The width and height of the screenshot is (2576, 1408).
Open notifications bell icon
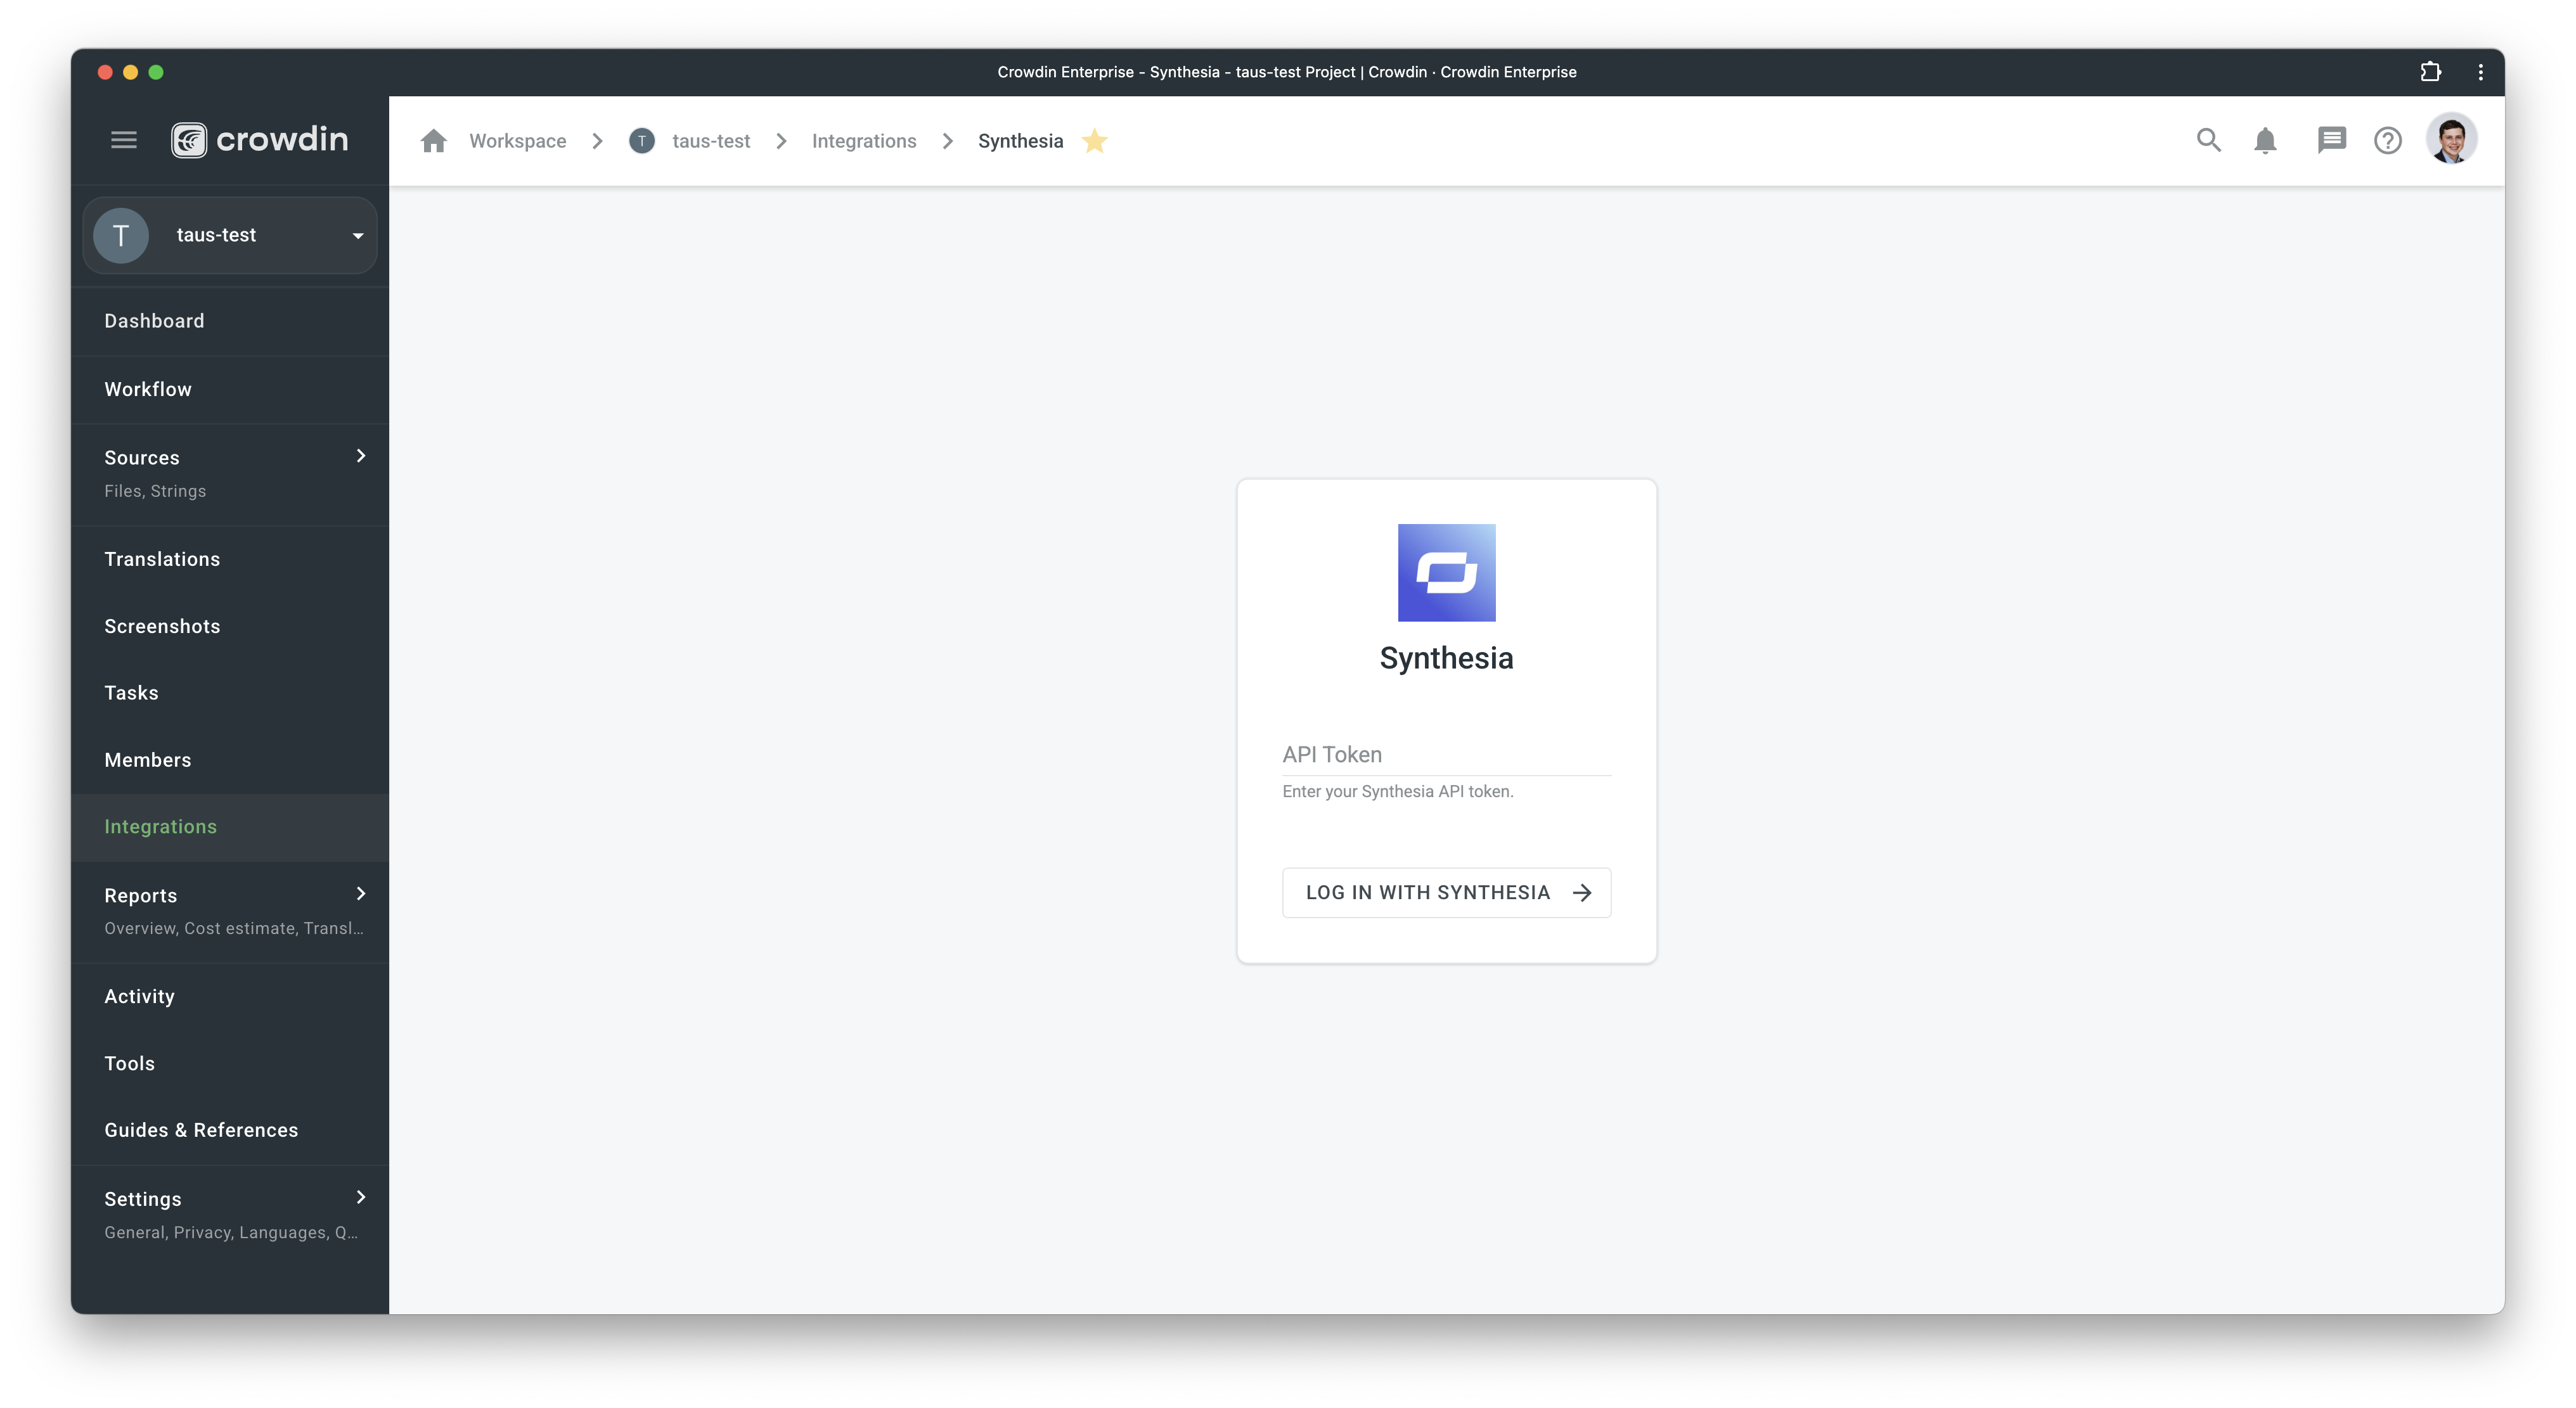click(2265, 140)
